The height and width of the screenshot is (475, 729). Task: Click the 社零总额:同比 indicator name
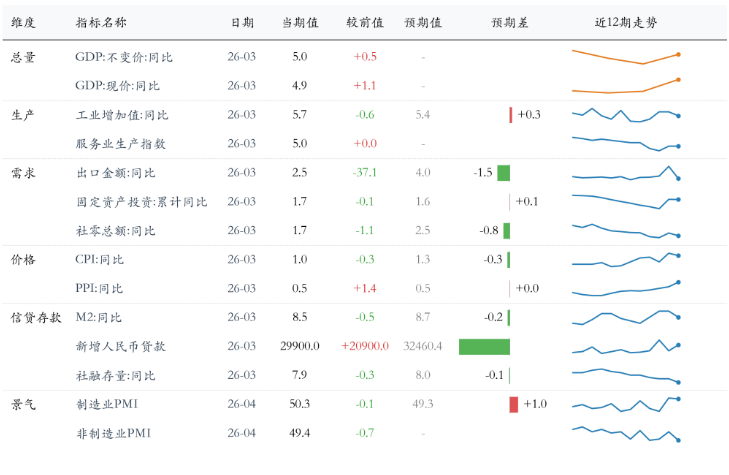point(115,231)
